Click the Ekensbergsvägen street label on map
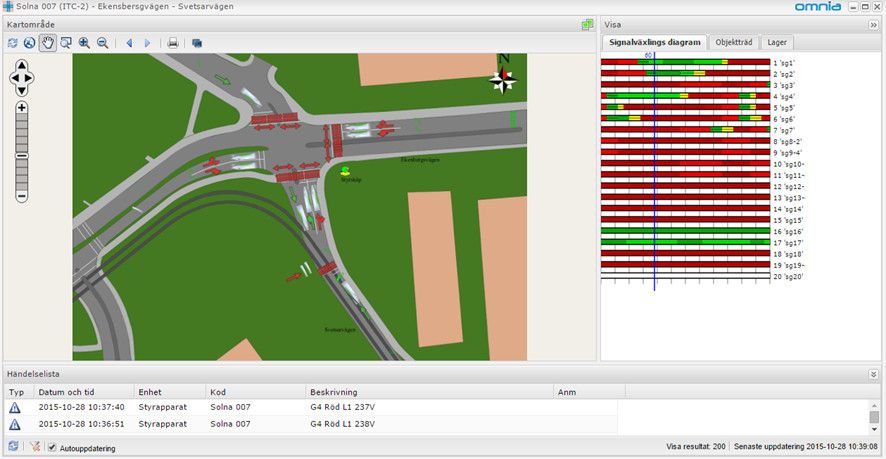 coord(420,160)
